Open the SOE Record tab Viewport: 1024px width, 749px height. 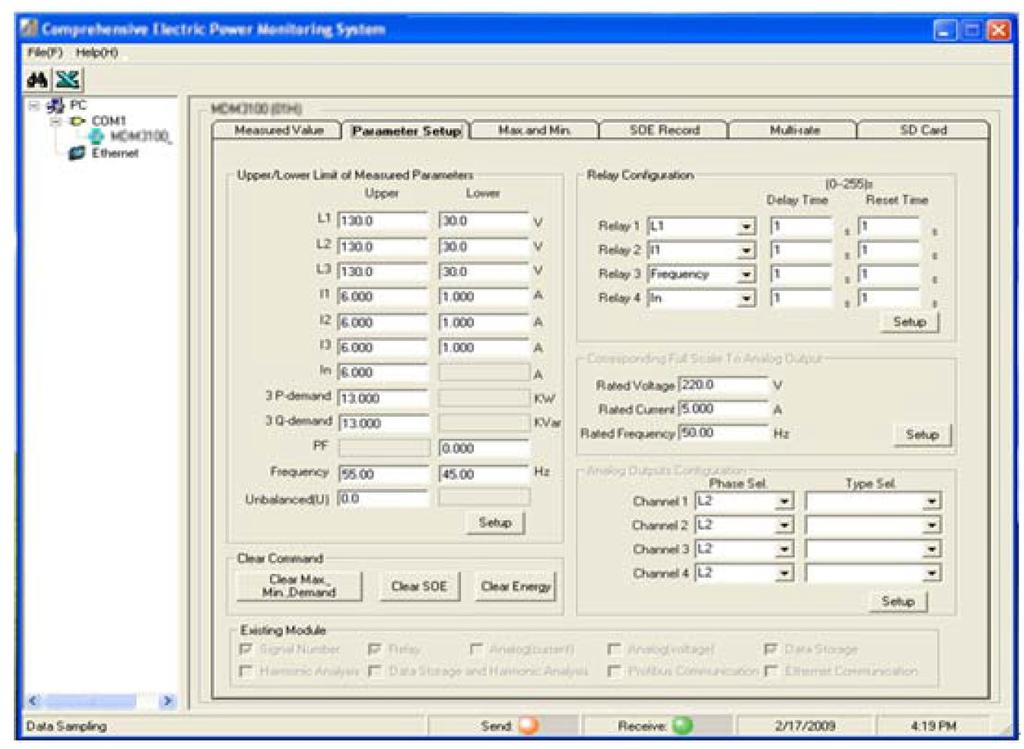tap(664, 130)
